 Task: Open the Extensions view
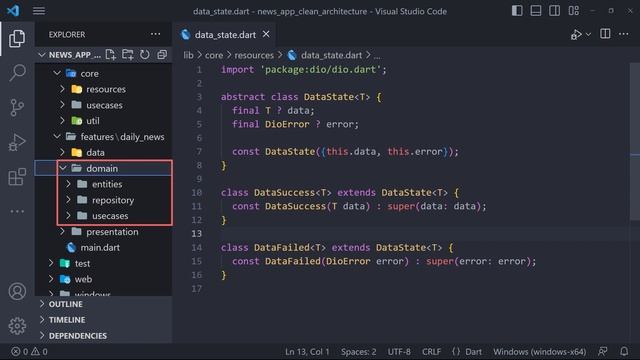17,177
